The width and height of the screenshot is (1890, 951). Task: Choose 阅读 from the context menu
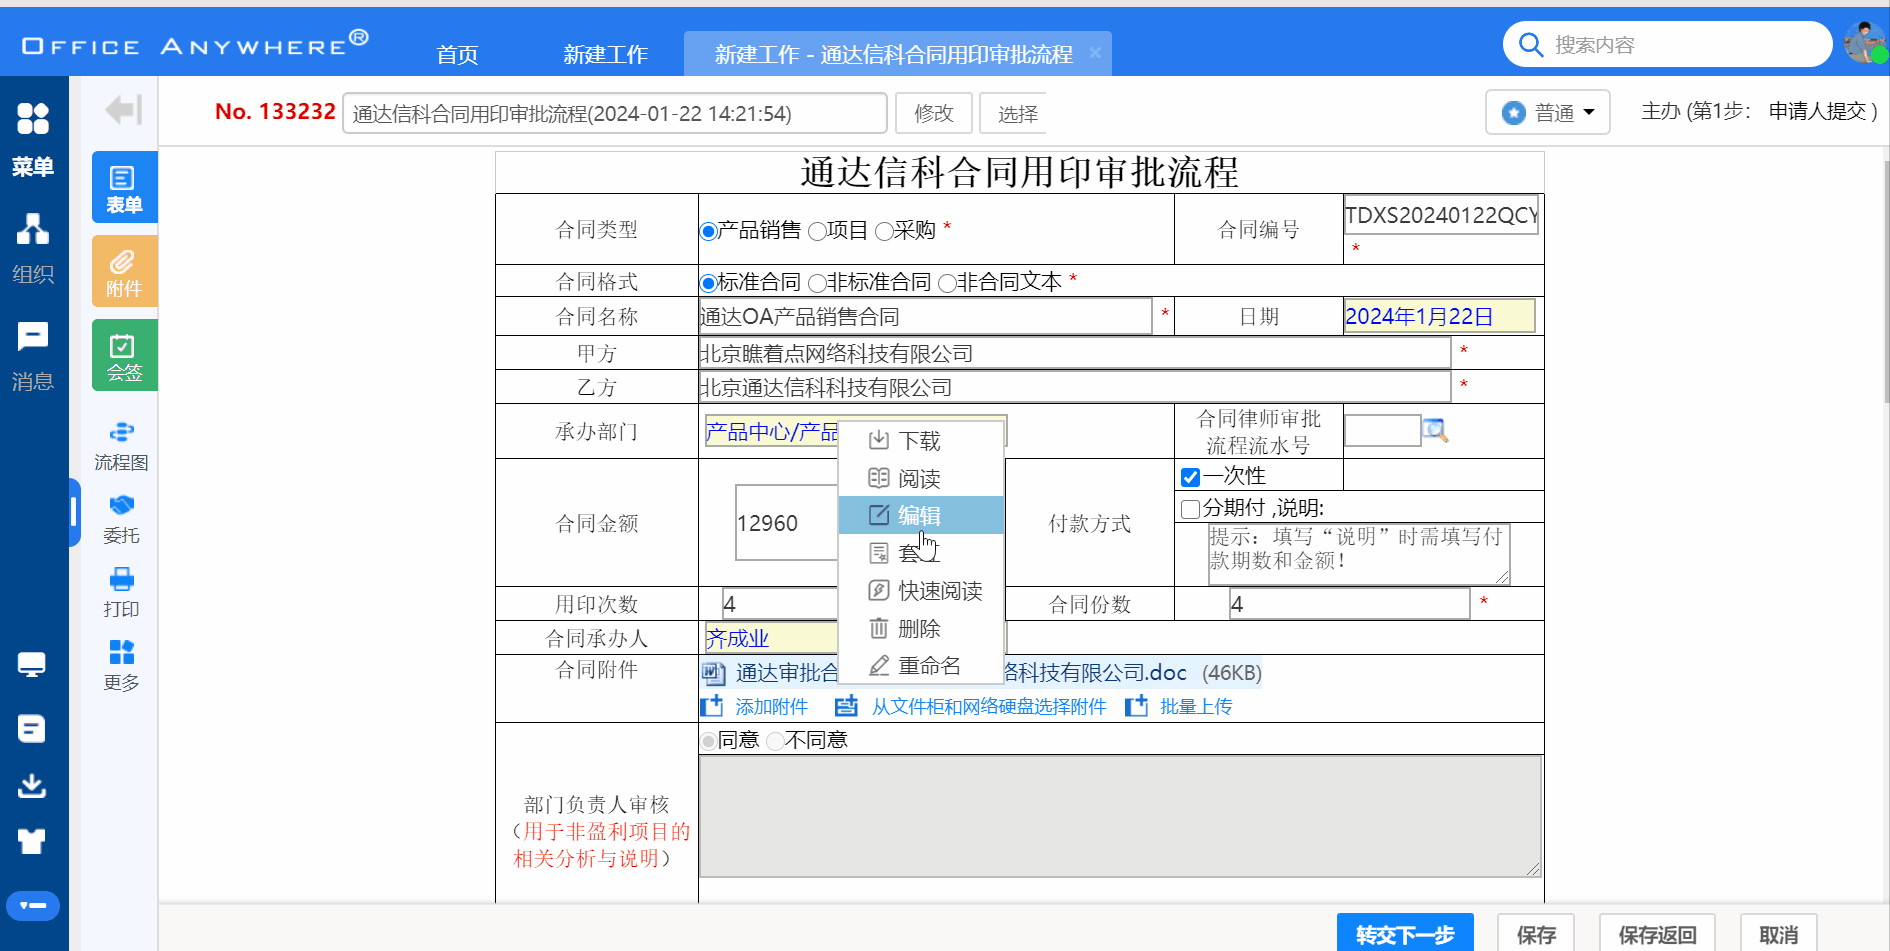(921, 479)
